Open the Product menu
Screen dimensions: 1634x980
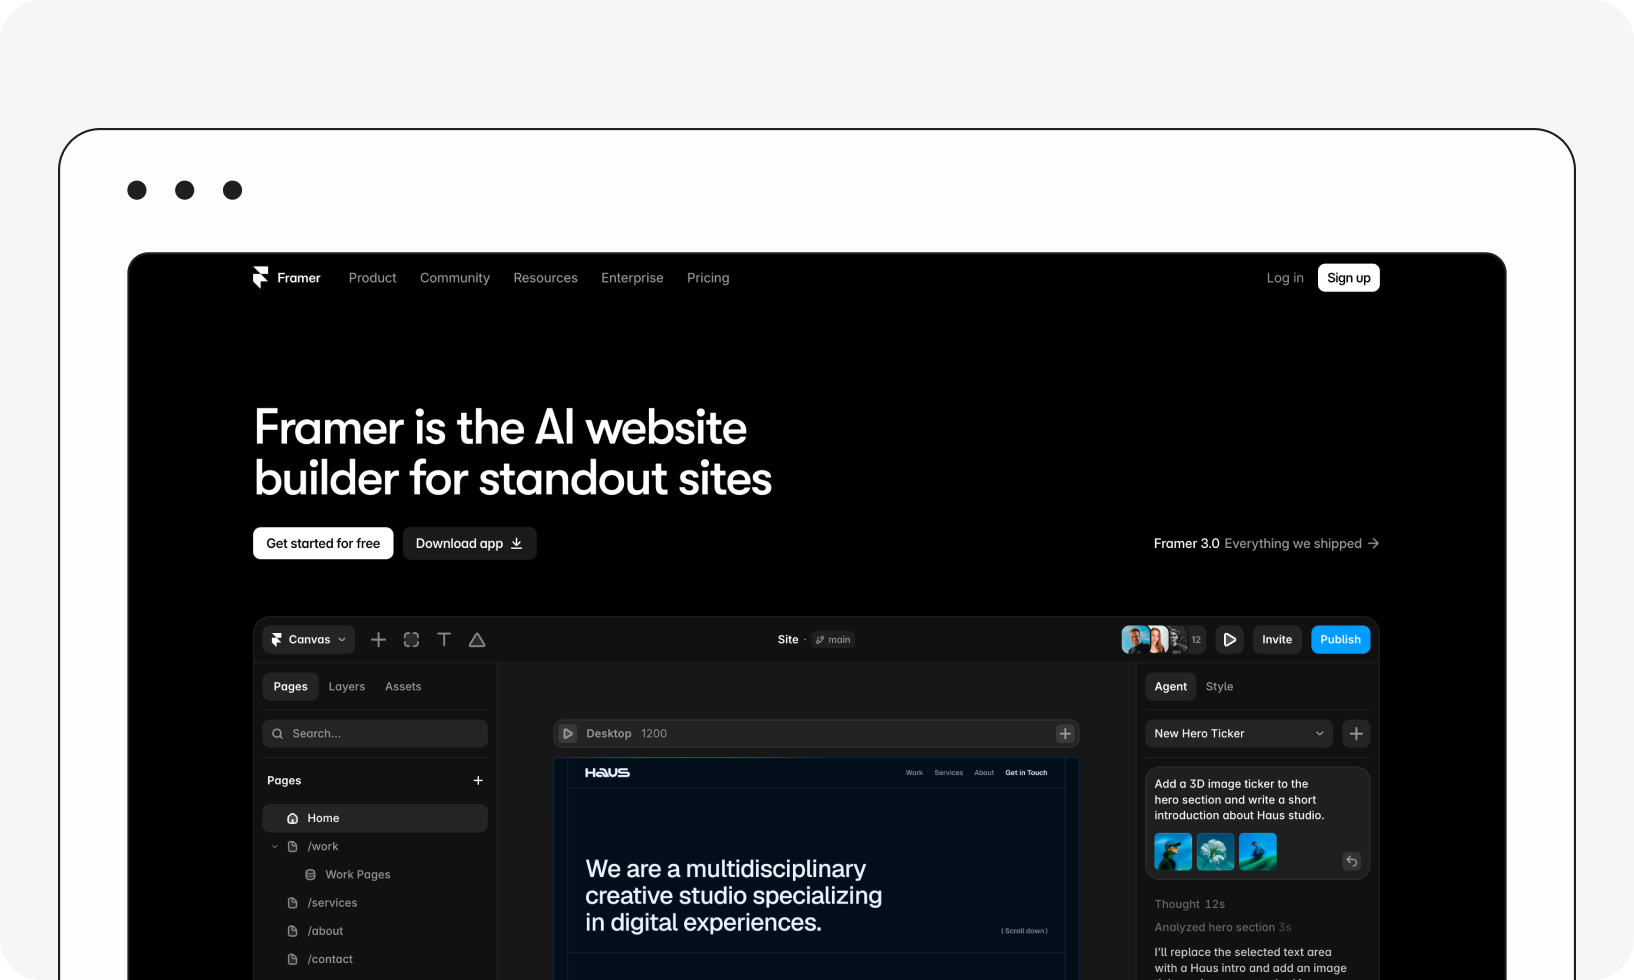[x=372, y=278]
